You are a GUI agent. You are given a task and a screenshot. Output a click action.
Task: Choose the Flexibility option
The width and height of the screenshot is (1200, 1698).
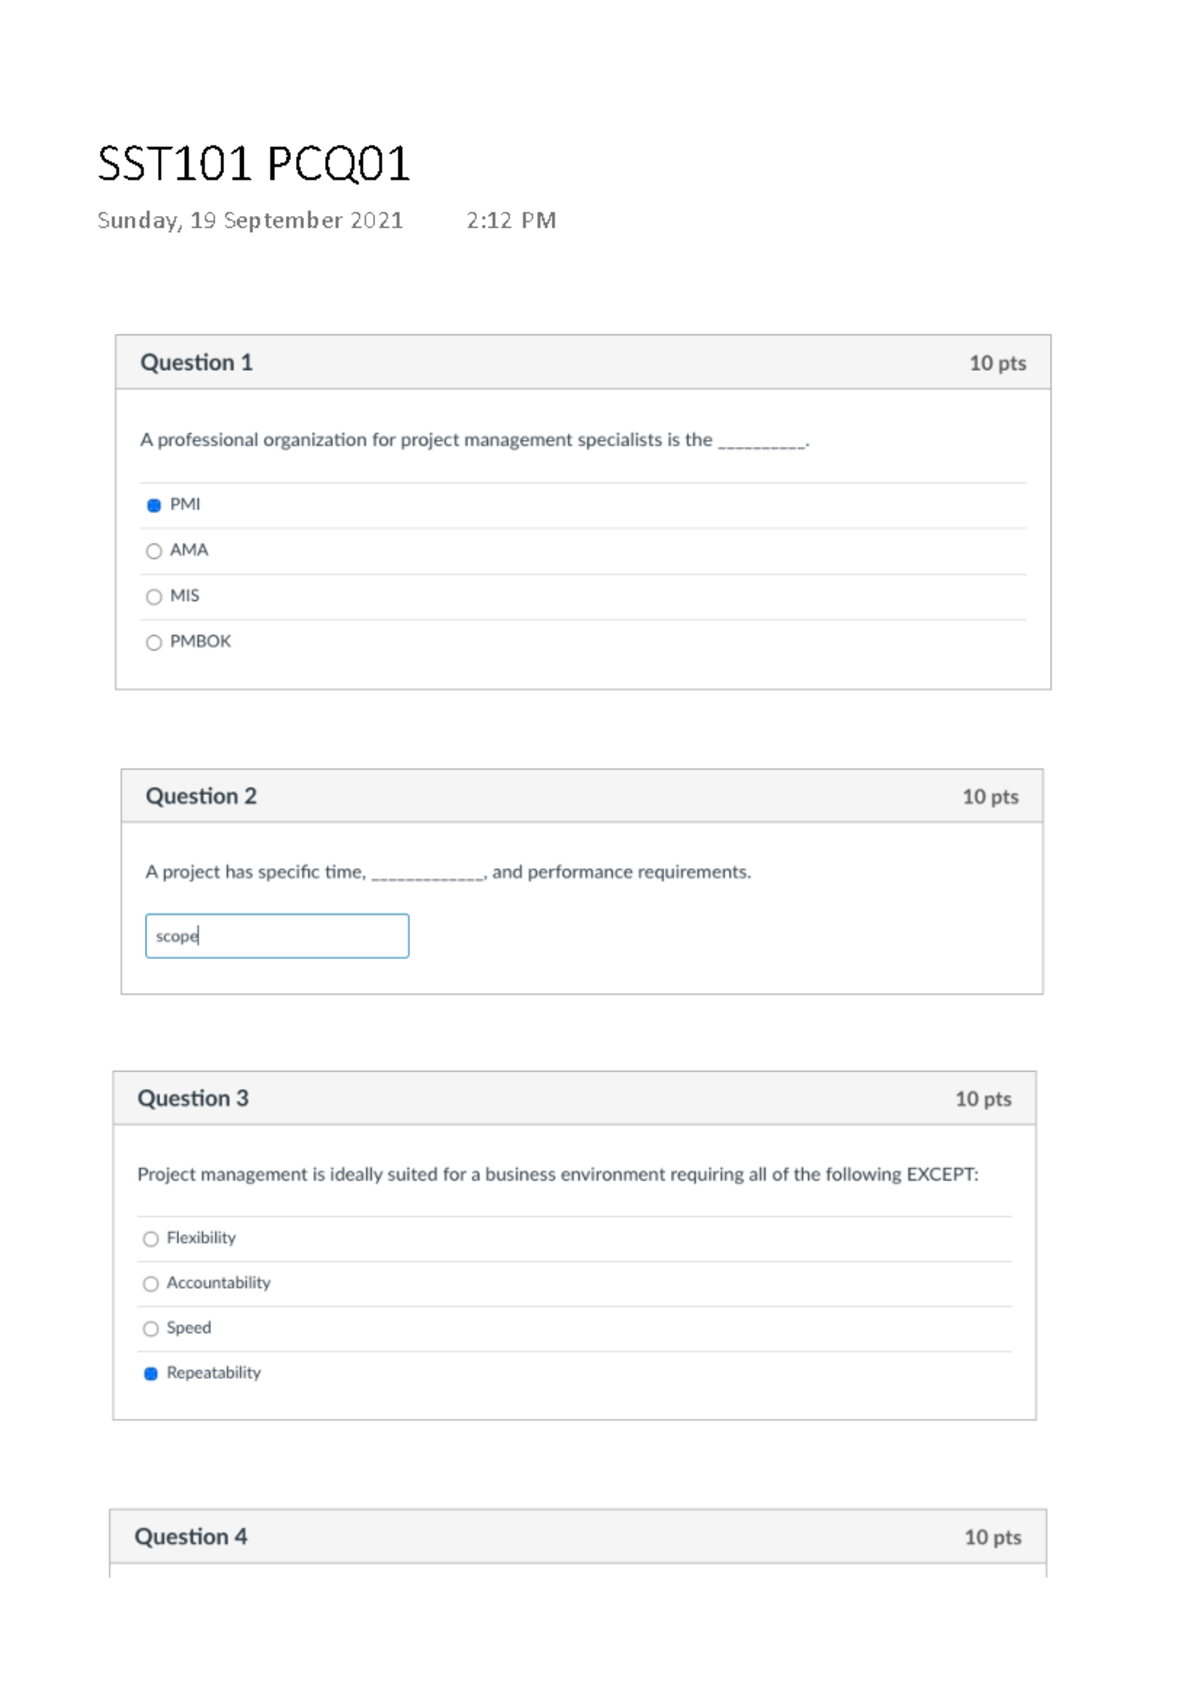(151, 1239)
